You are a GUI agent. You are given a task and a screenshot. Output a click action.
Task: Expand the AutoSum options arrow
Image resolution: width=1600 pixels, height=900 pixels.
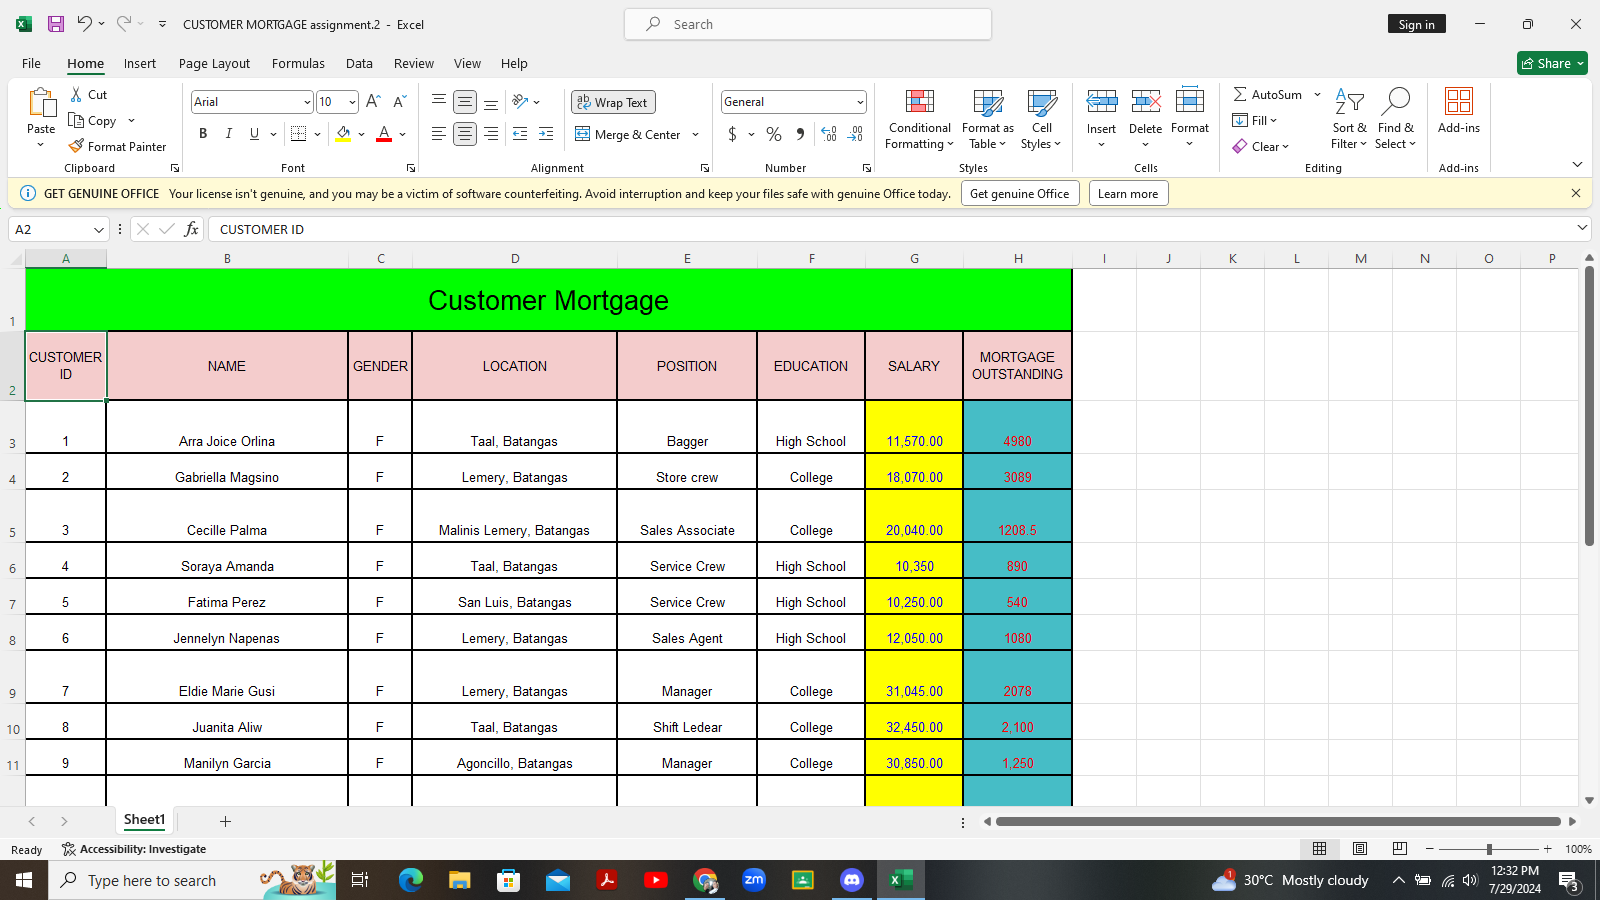coord(1317,94)
